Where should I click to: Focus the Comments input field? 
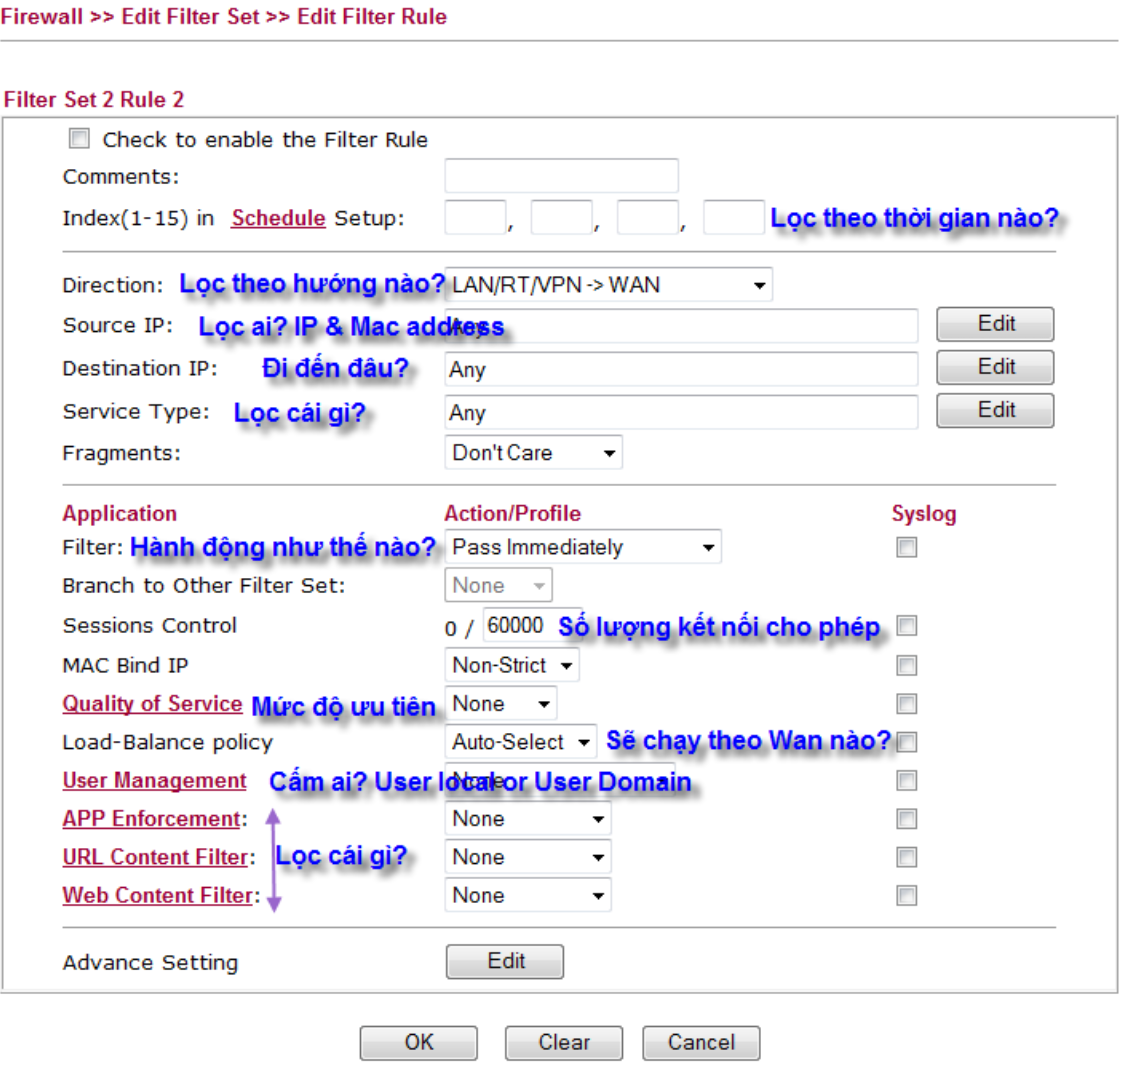[x=561, y=176]
